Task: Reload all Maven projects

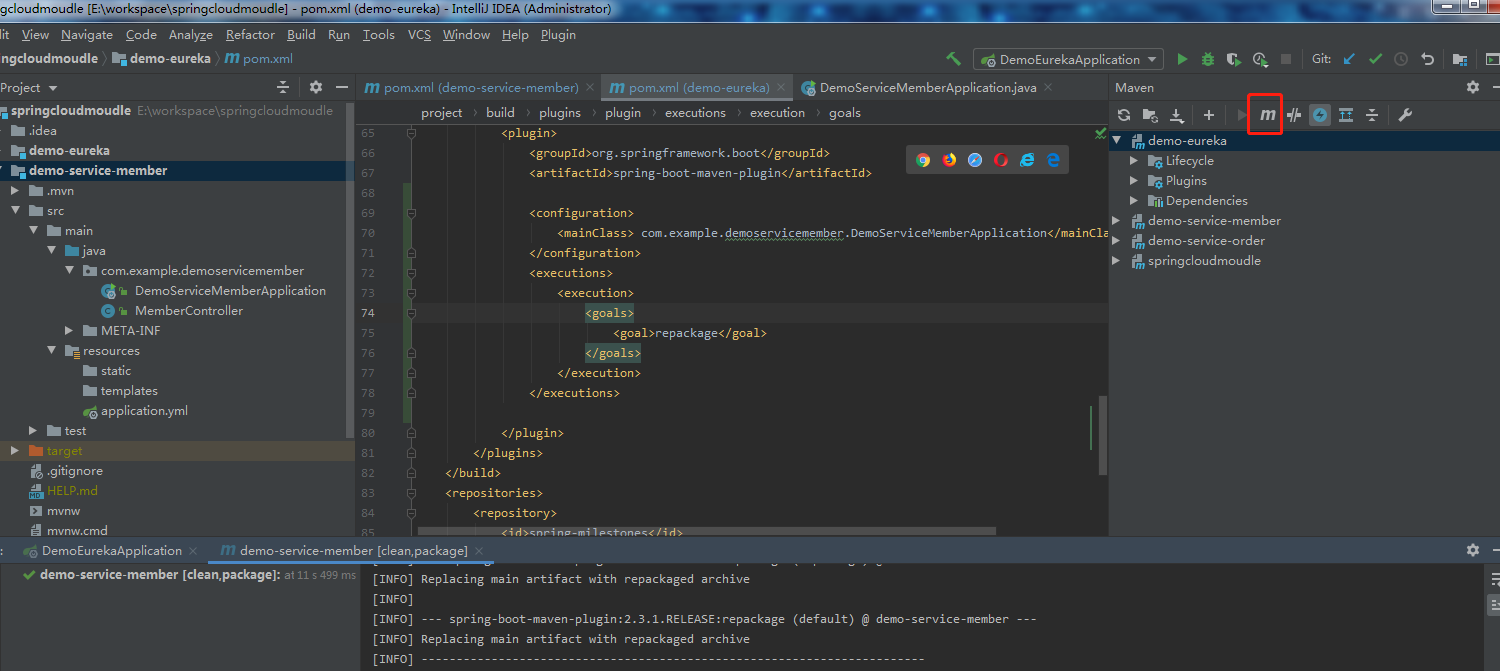Action: pyautogui.click(x=1123, y=114)
